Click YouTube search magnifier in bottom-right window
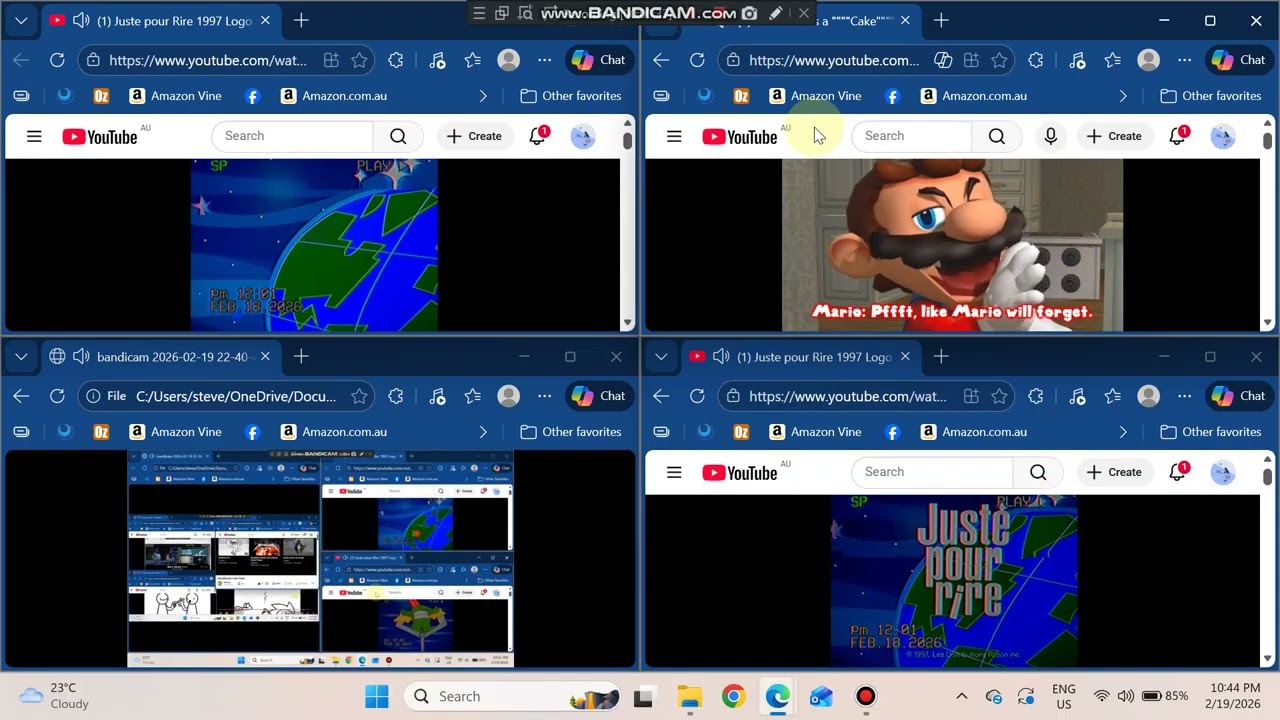The height and width of the screenshot is (720, 1280). pyautogui.click(x=1038, y=472)
